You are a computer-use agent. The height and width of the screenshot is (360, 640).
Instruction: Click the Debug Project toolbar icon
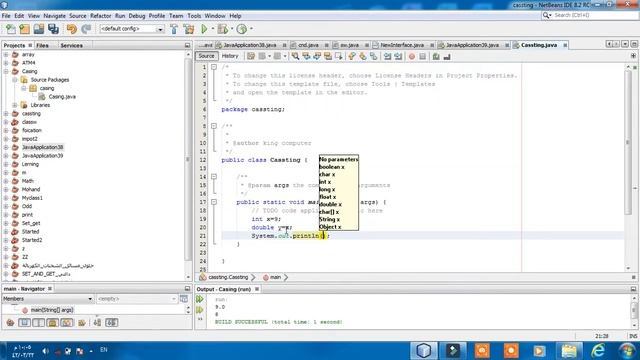point(223,29)
